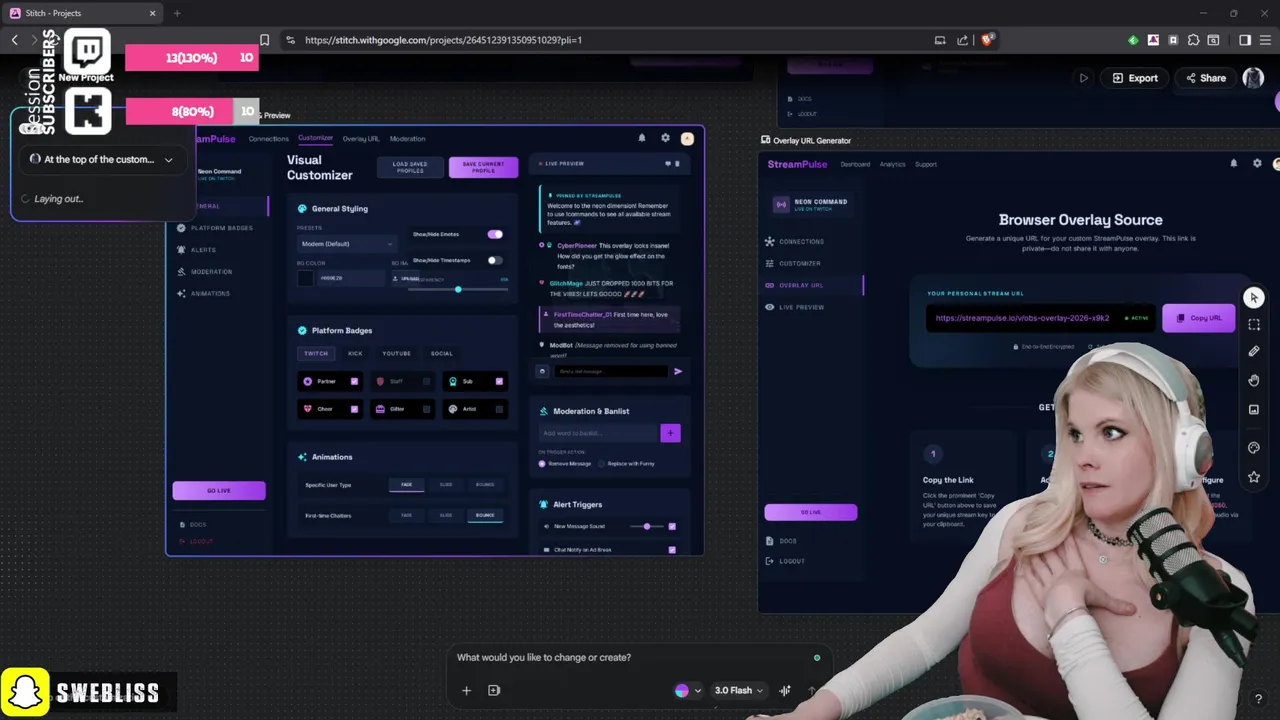
Task: Switch to the Overlay URL tab in customizer mockup
Action: (361, 139)
